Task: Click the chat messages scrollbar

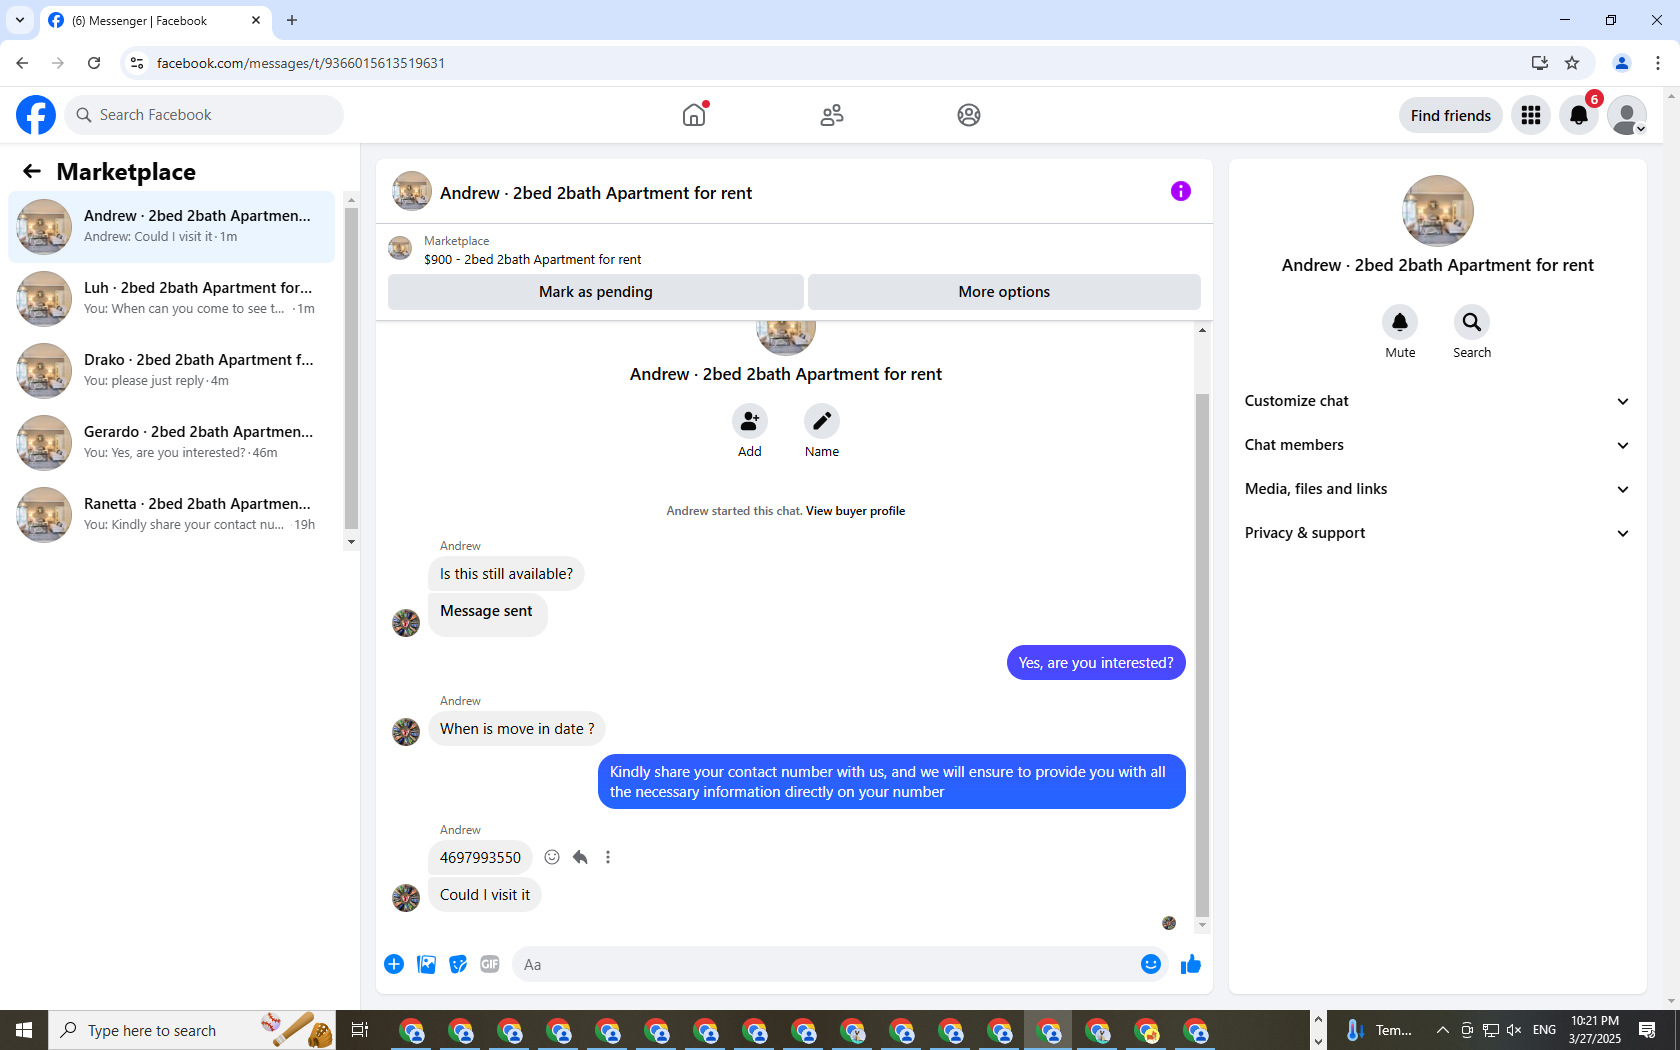Action: pos(1202,655)
